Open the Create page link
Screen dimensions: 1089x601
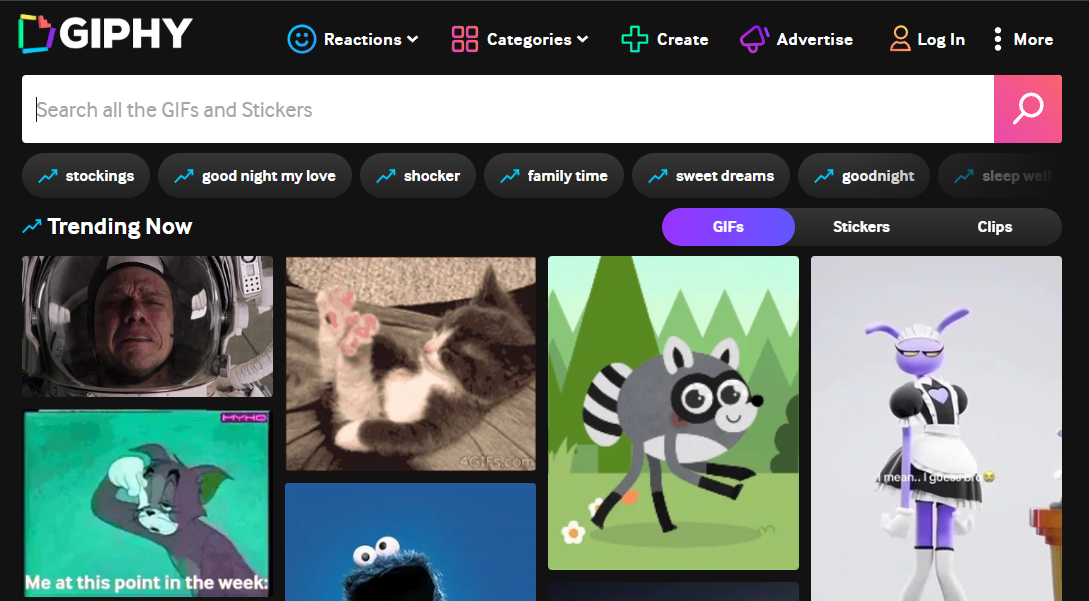(x=683, y=40)
